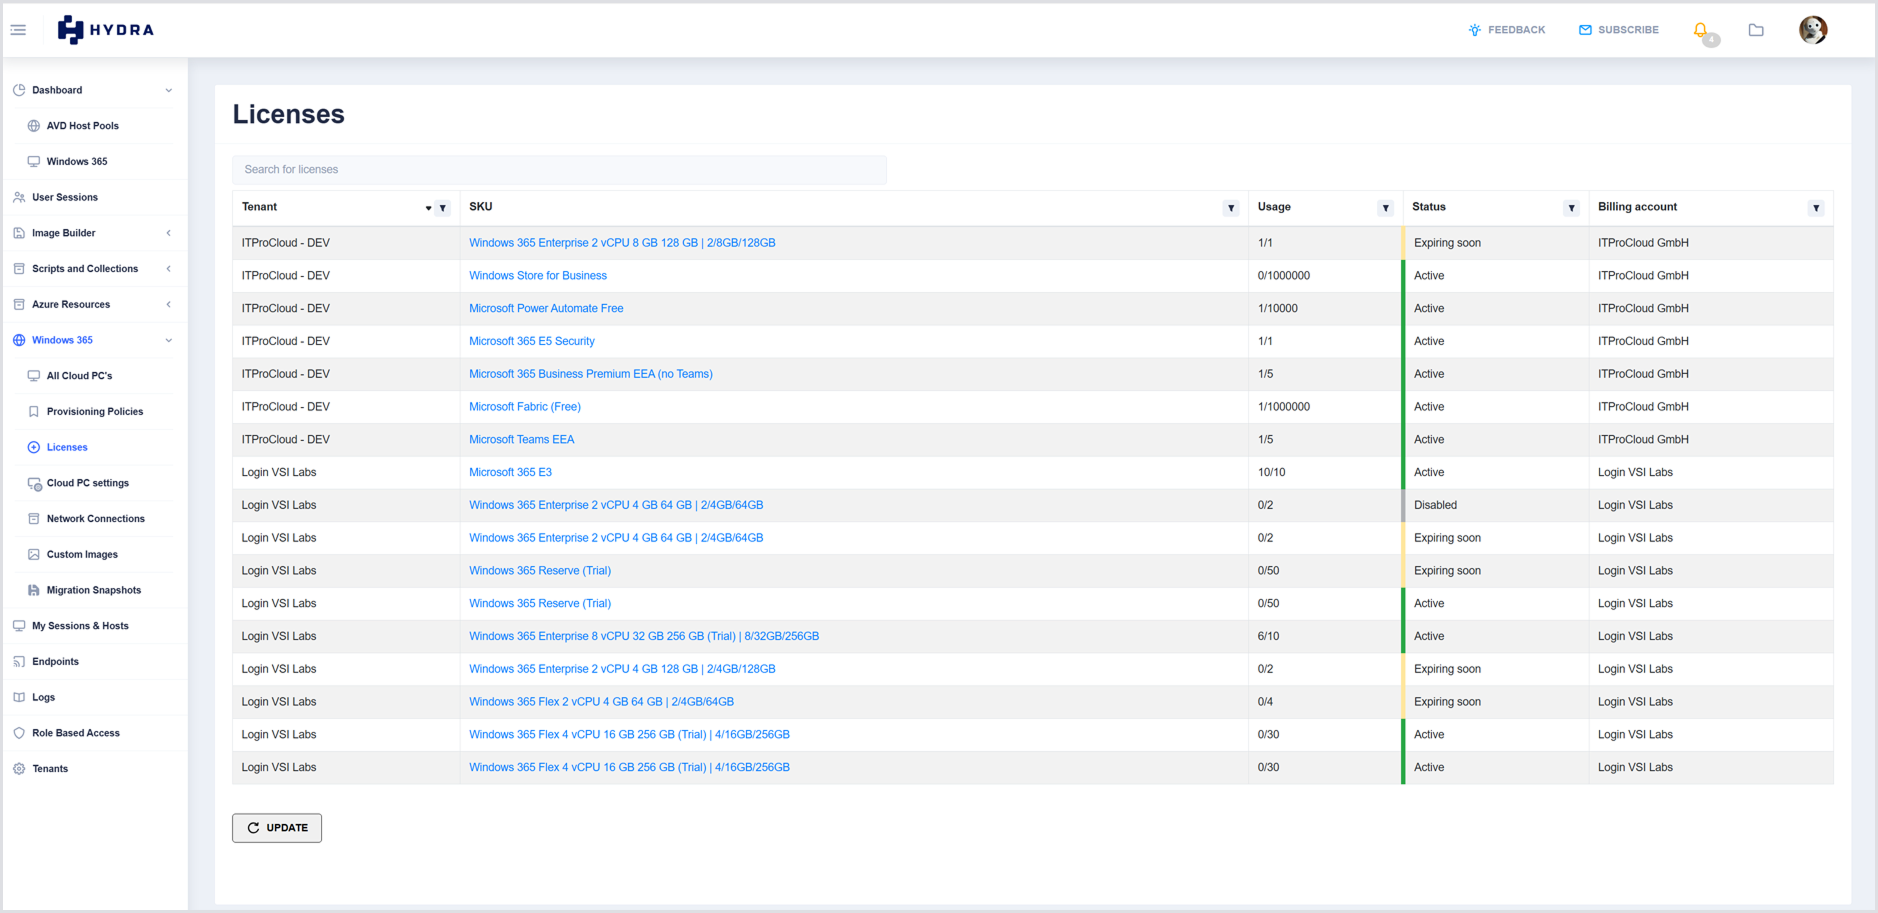
Task: Open Microsoft Power Automate Free link
Action: pyautogui.click(x=546, y=309)
